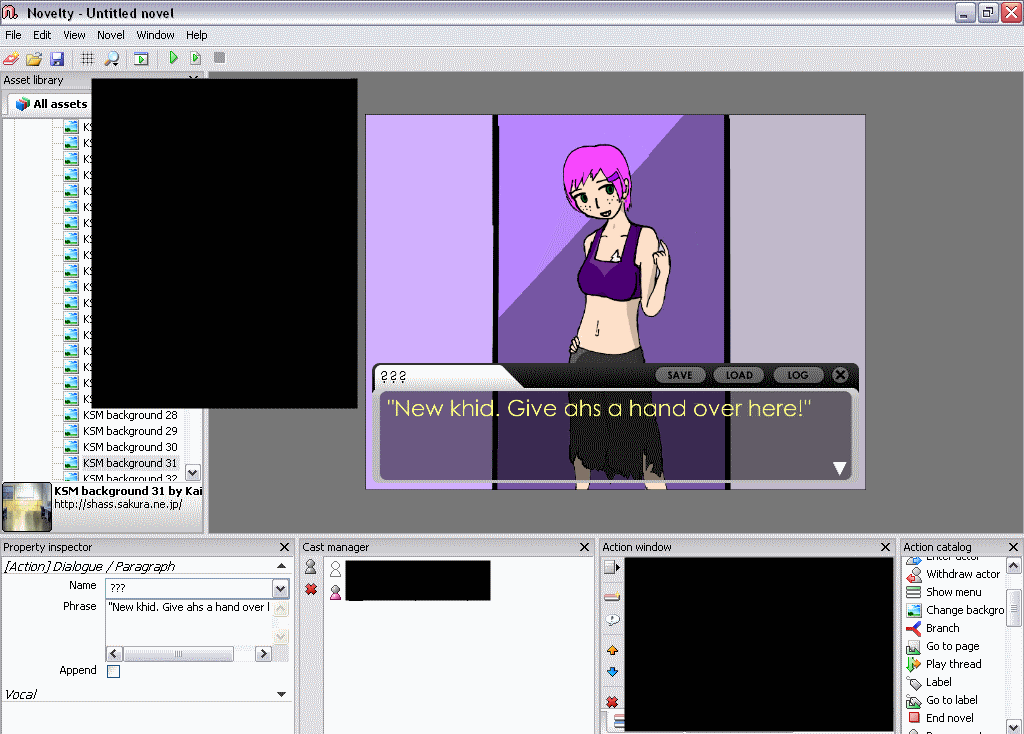Screen dimensions: 1024x734
Task: Click the New novel toolbar icon
Action: pyautogui.click(x=12, y=59)
